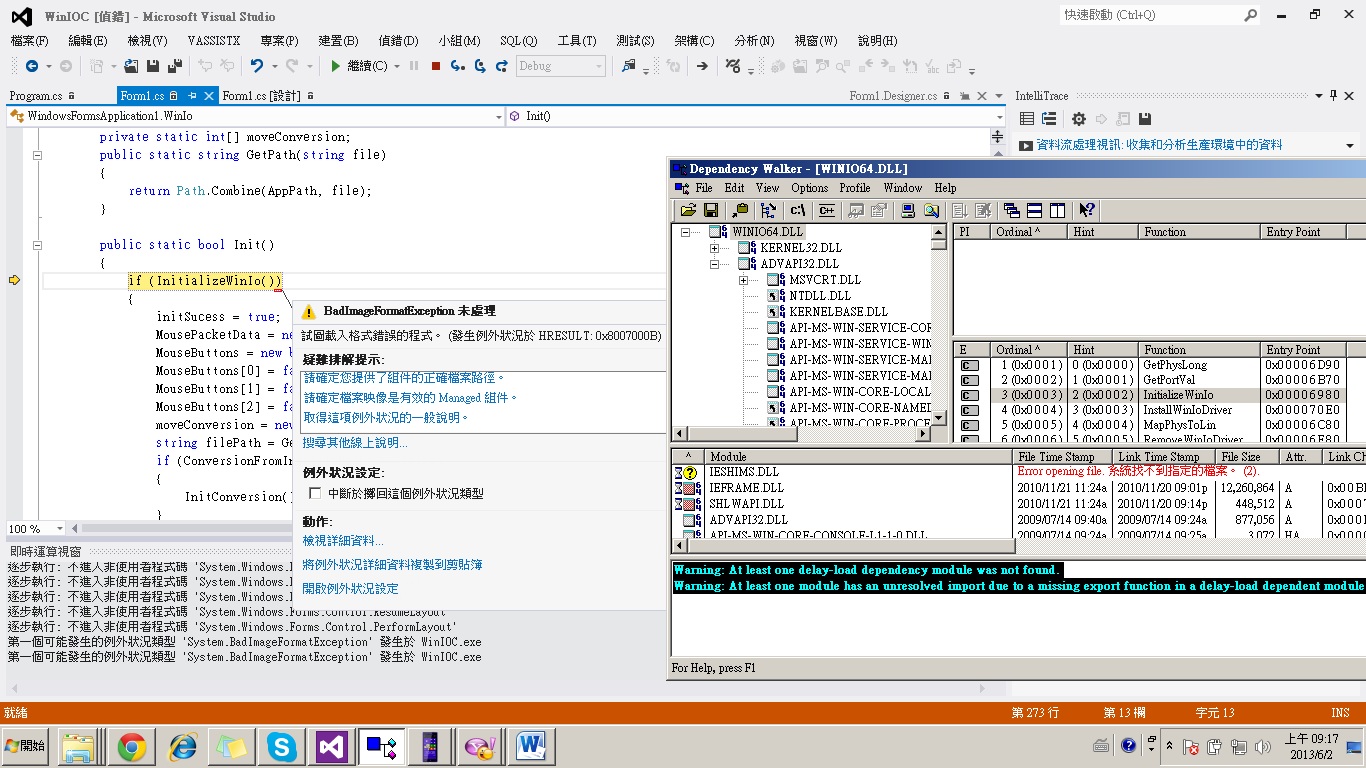Open Microsoft Word from the taskbar
The image size is (1366, 768).
click(x=532, y=747)
